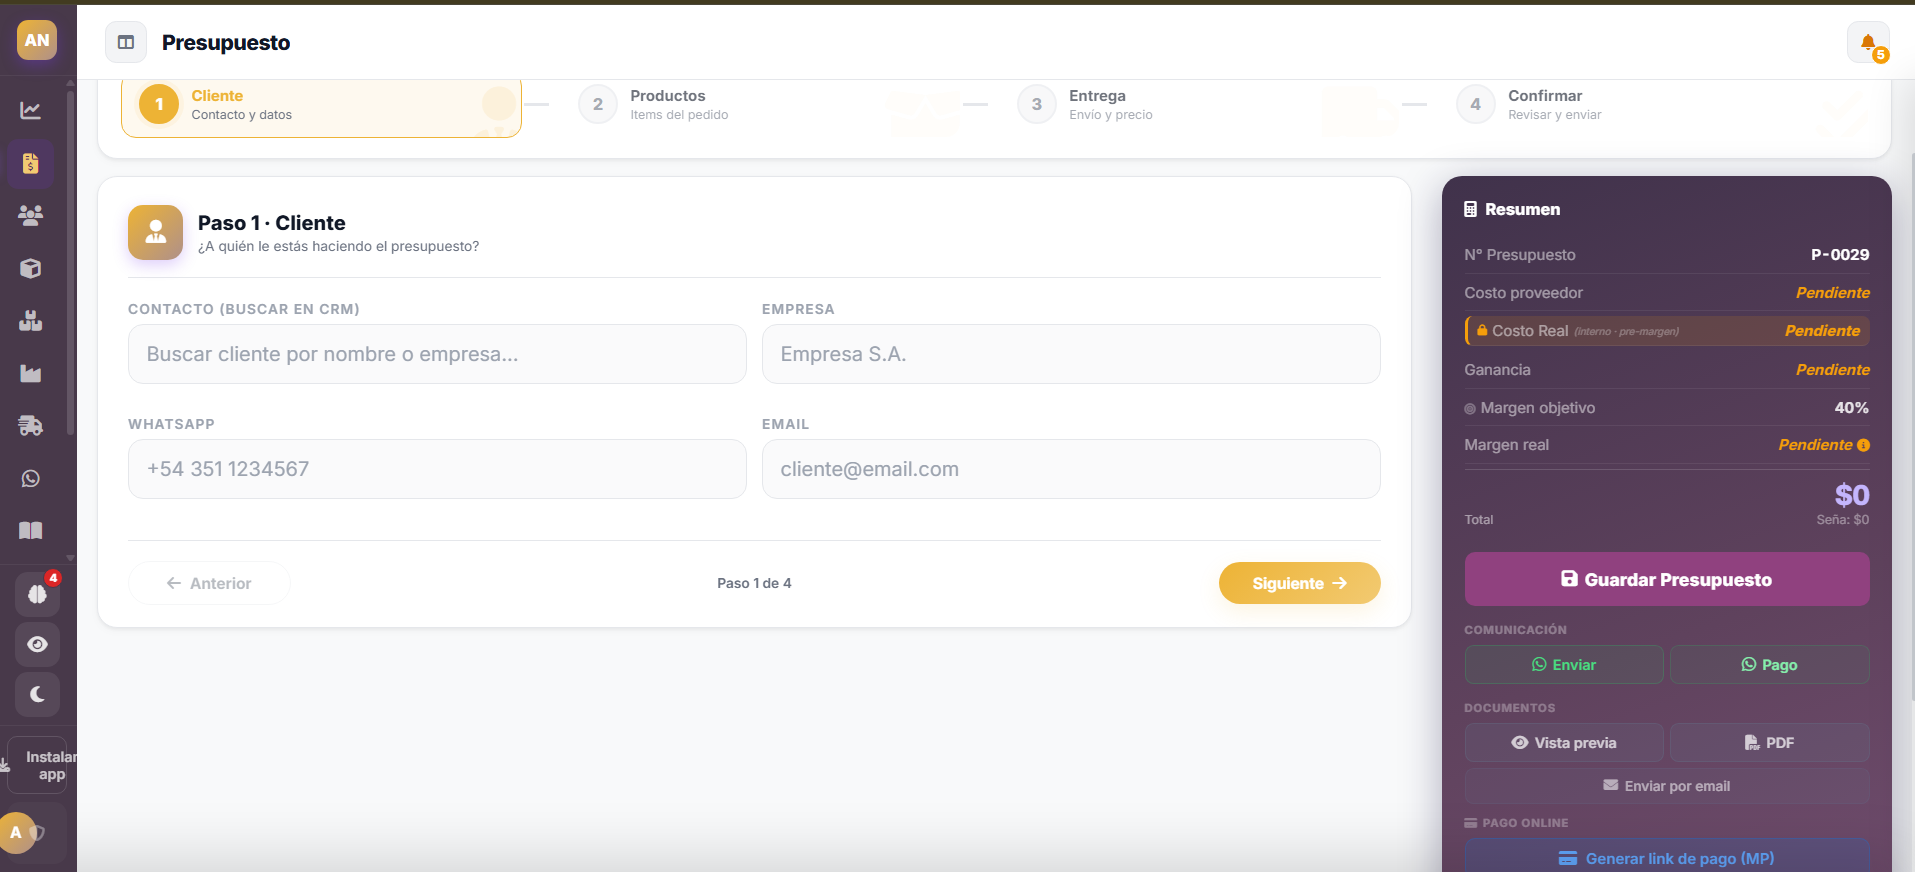
Task: Click the Margen real info icon
Action: (1863, 445)
